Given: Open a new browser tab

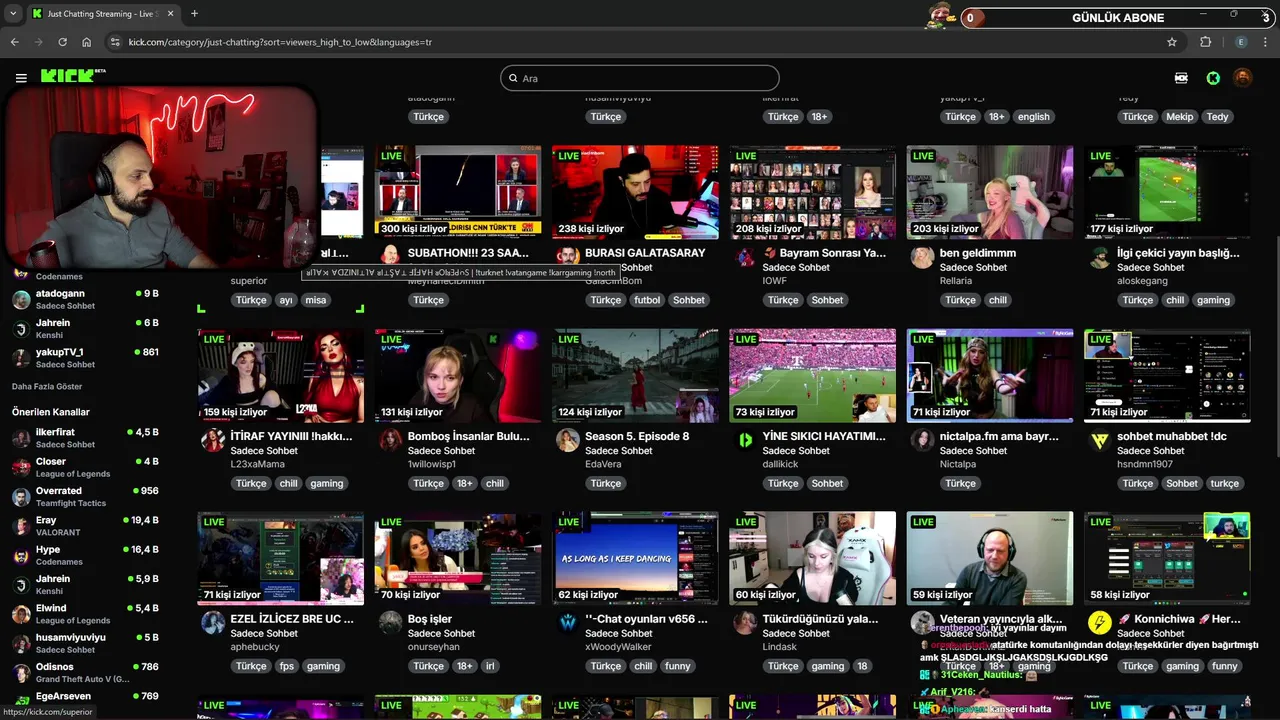Looking at the screenshot, I should tap(194, 14).
